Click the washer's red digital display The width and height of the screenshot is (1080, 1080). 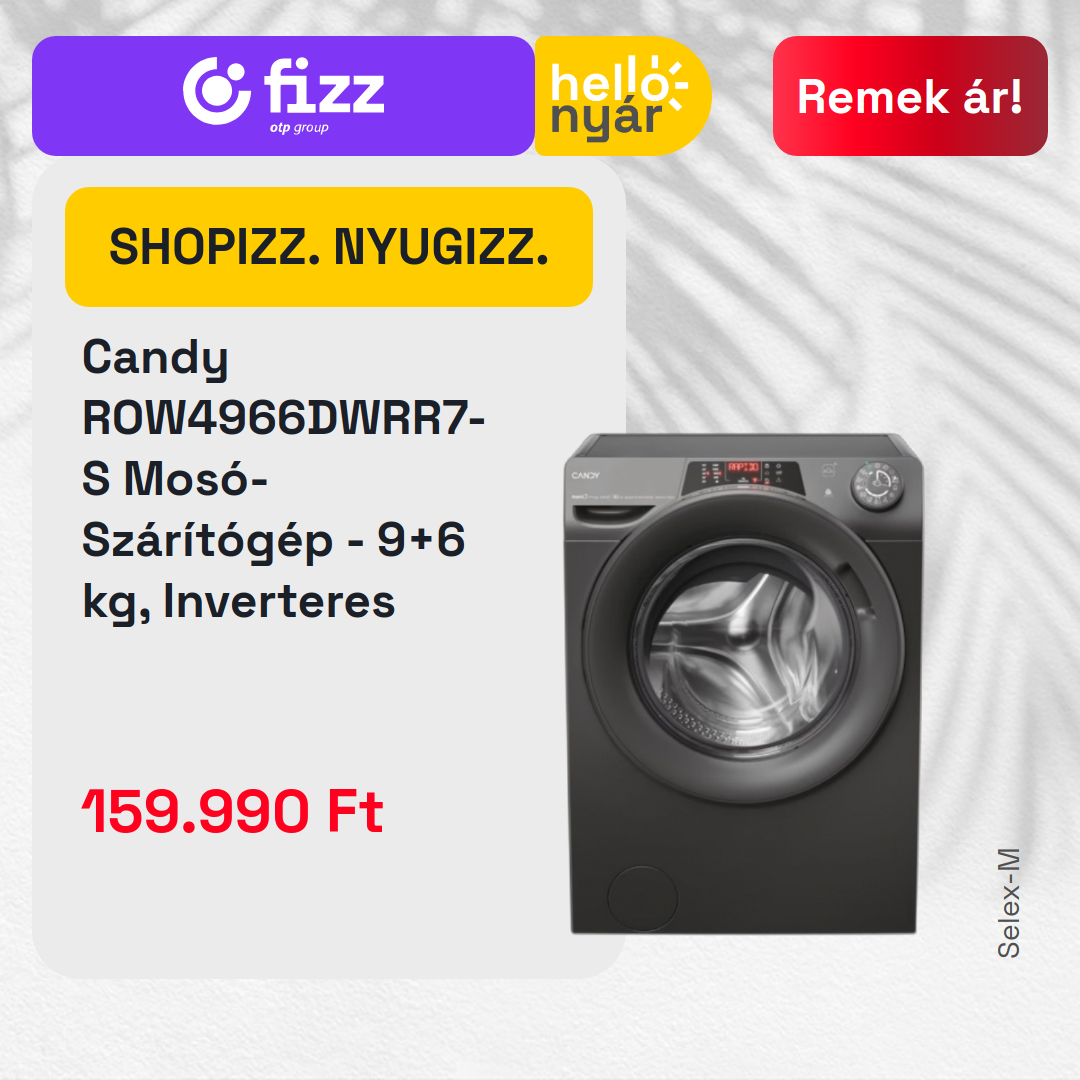pos(744,467)
